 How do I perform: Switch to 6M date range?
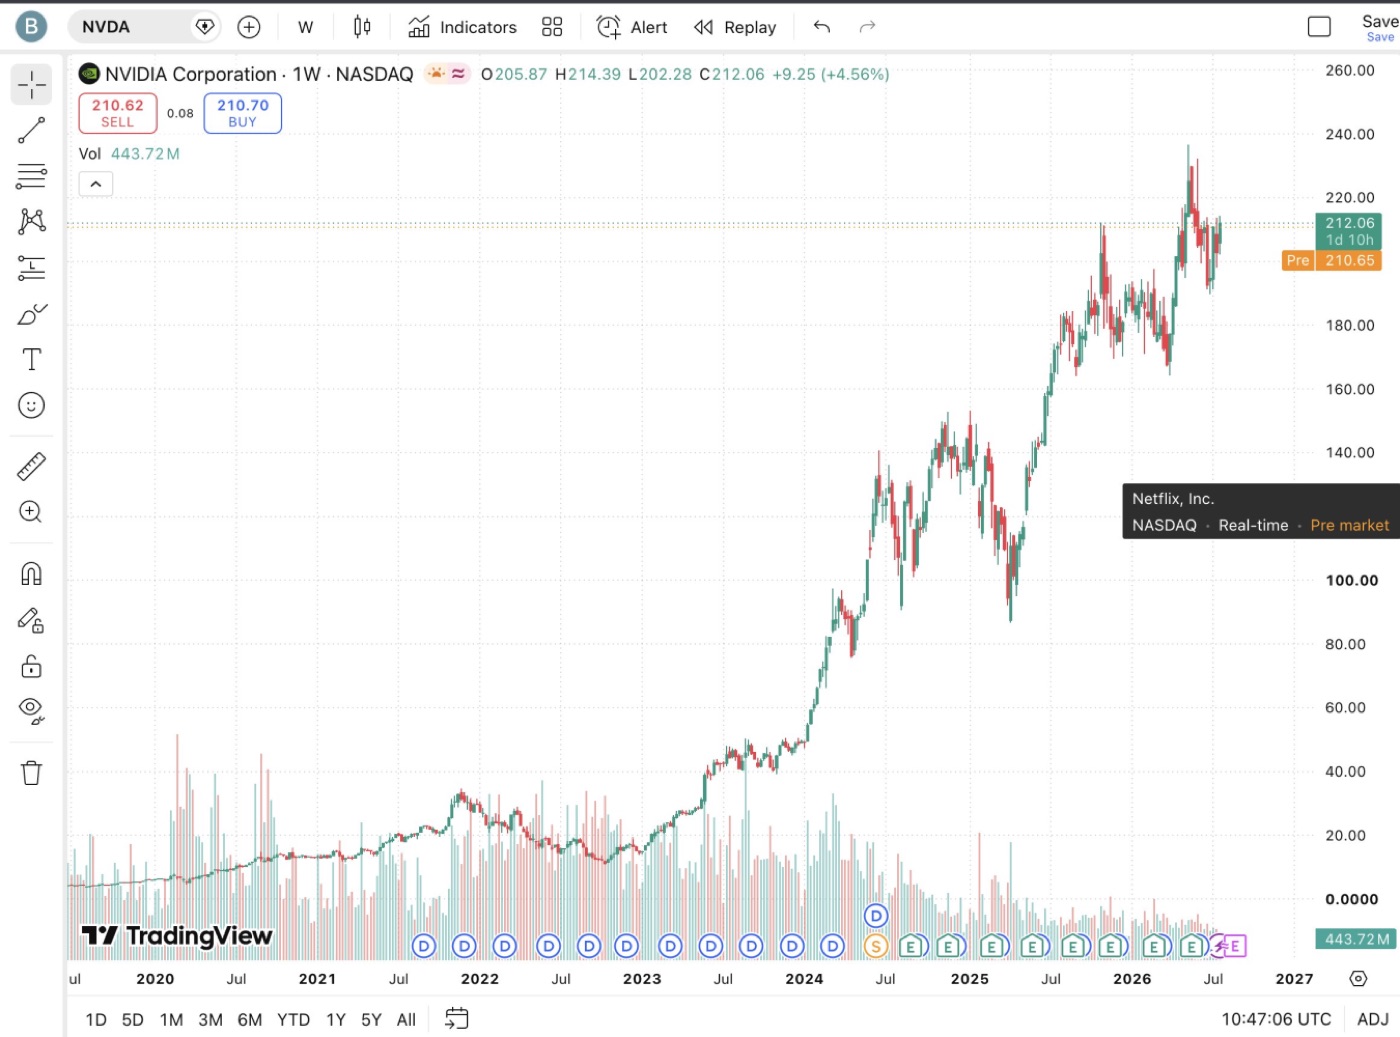click(x=250, y=1020)
